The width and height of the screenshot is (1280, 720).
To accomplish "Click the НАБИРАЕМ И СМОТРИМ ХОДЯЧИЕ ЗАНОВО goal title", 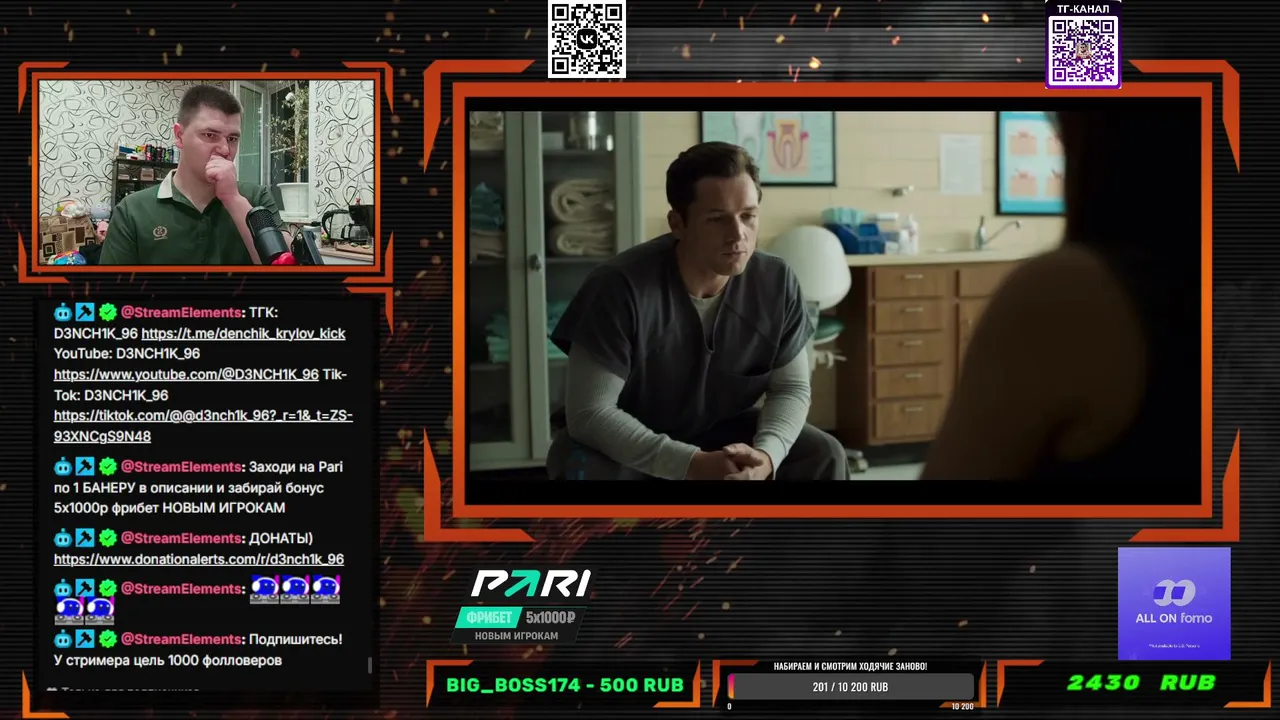I will (850, 666).
